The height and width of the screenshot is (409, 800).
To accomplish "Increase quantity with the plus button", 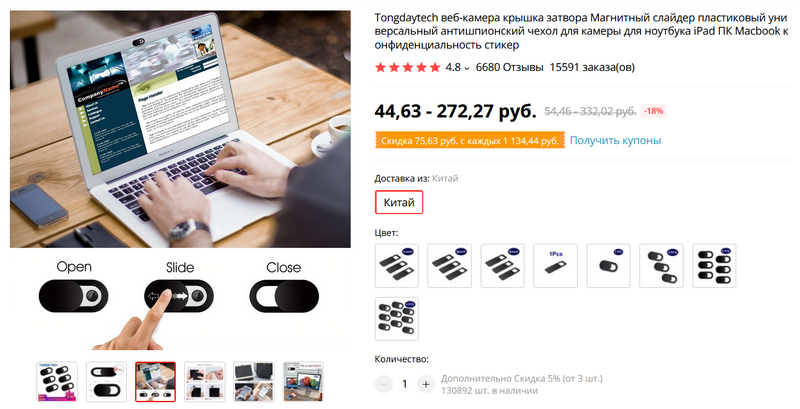I will pos(426,384).
